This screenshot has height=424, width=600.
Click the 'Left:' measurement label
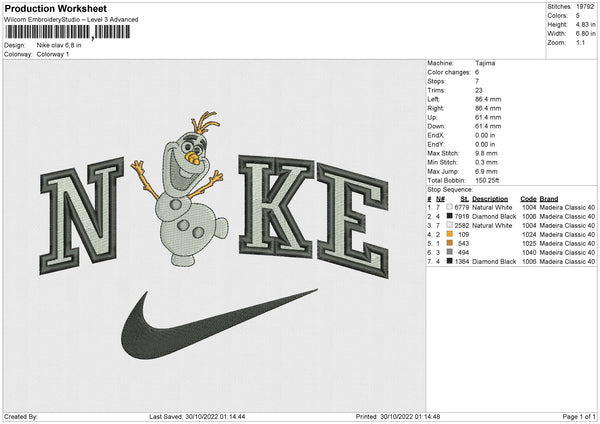pyautogui.click(x=433, y=99)
